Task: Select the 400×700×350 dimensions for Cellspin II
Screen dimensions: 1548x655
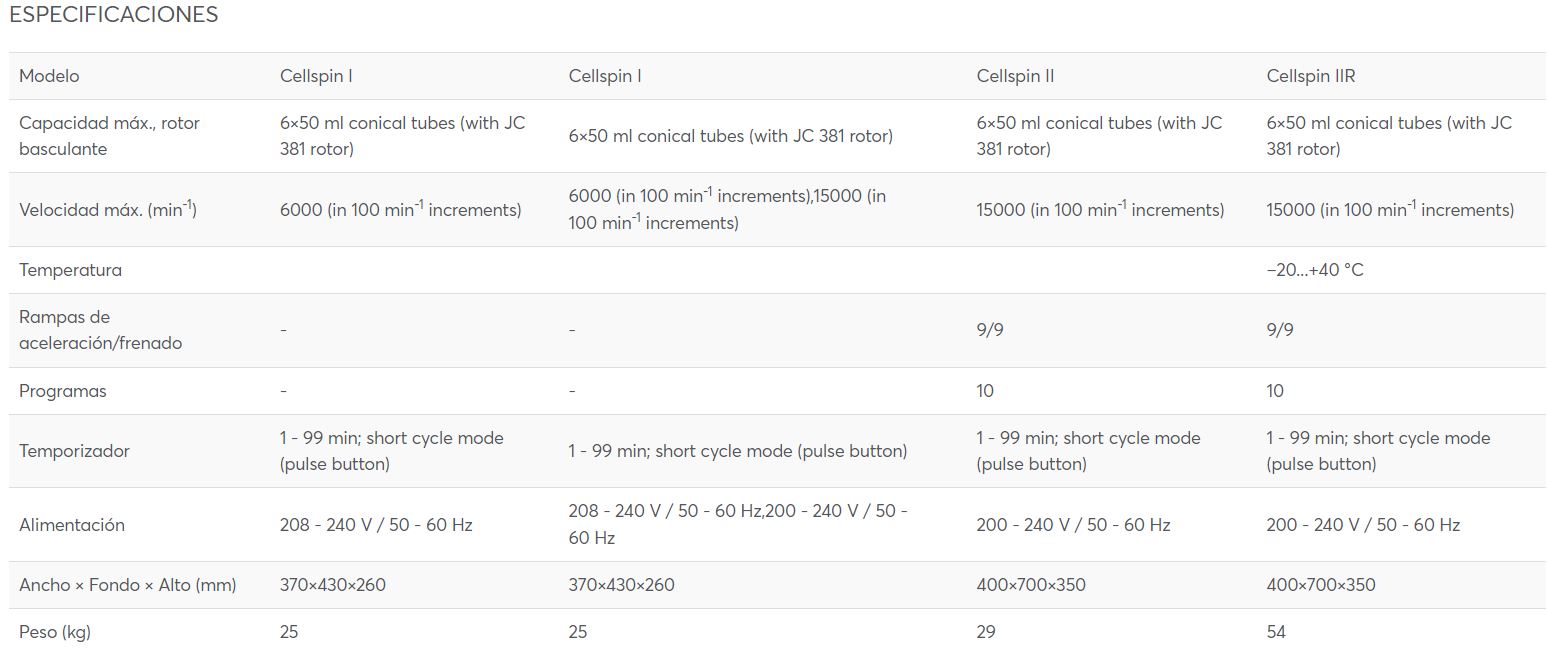Action: [x=1031, y=585]
